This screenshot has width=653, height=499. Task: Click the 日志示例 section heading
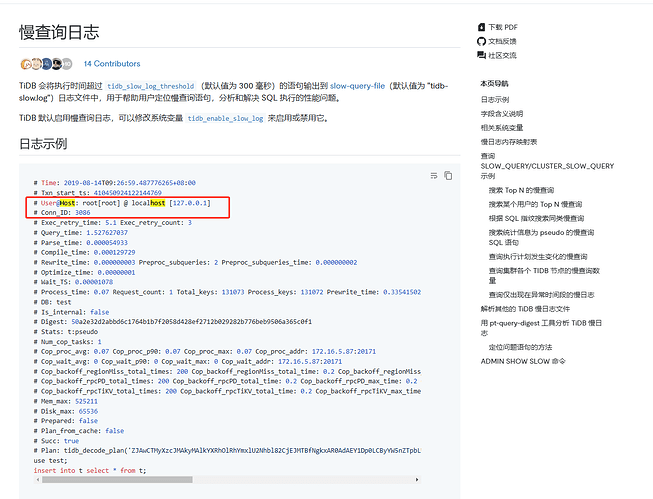click(43, 144)
